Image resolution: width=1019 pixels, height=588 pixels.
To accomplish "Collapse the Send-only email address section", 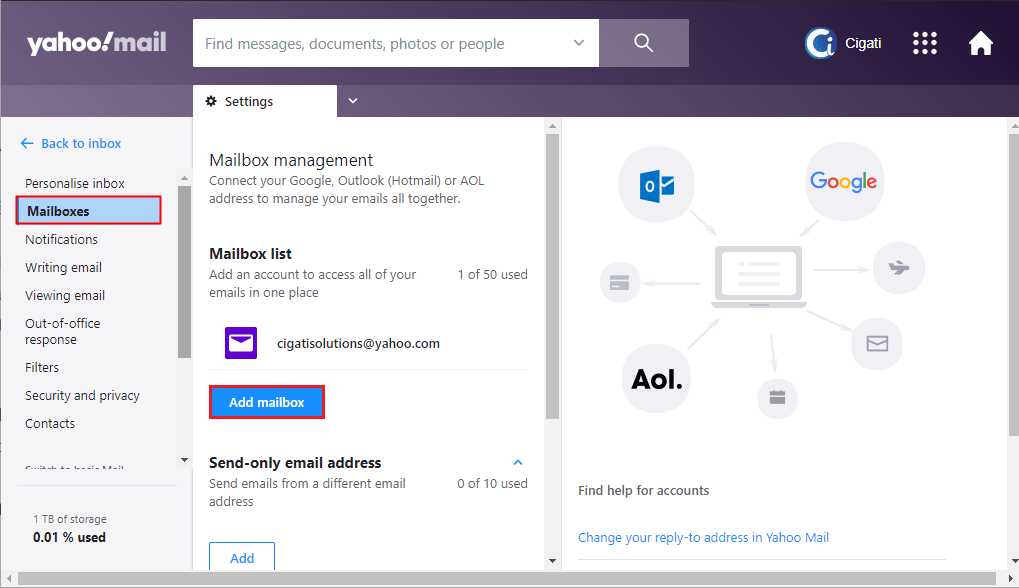I will pos(518,463).
